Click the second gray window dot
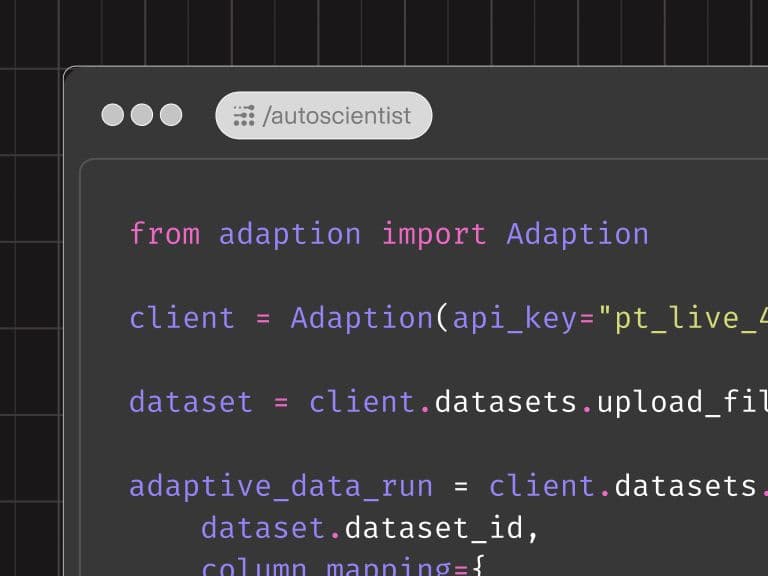This screenshot has height=576, width=768. [142, 115]
